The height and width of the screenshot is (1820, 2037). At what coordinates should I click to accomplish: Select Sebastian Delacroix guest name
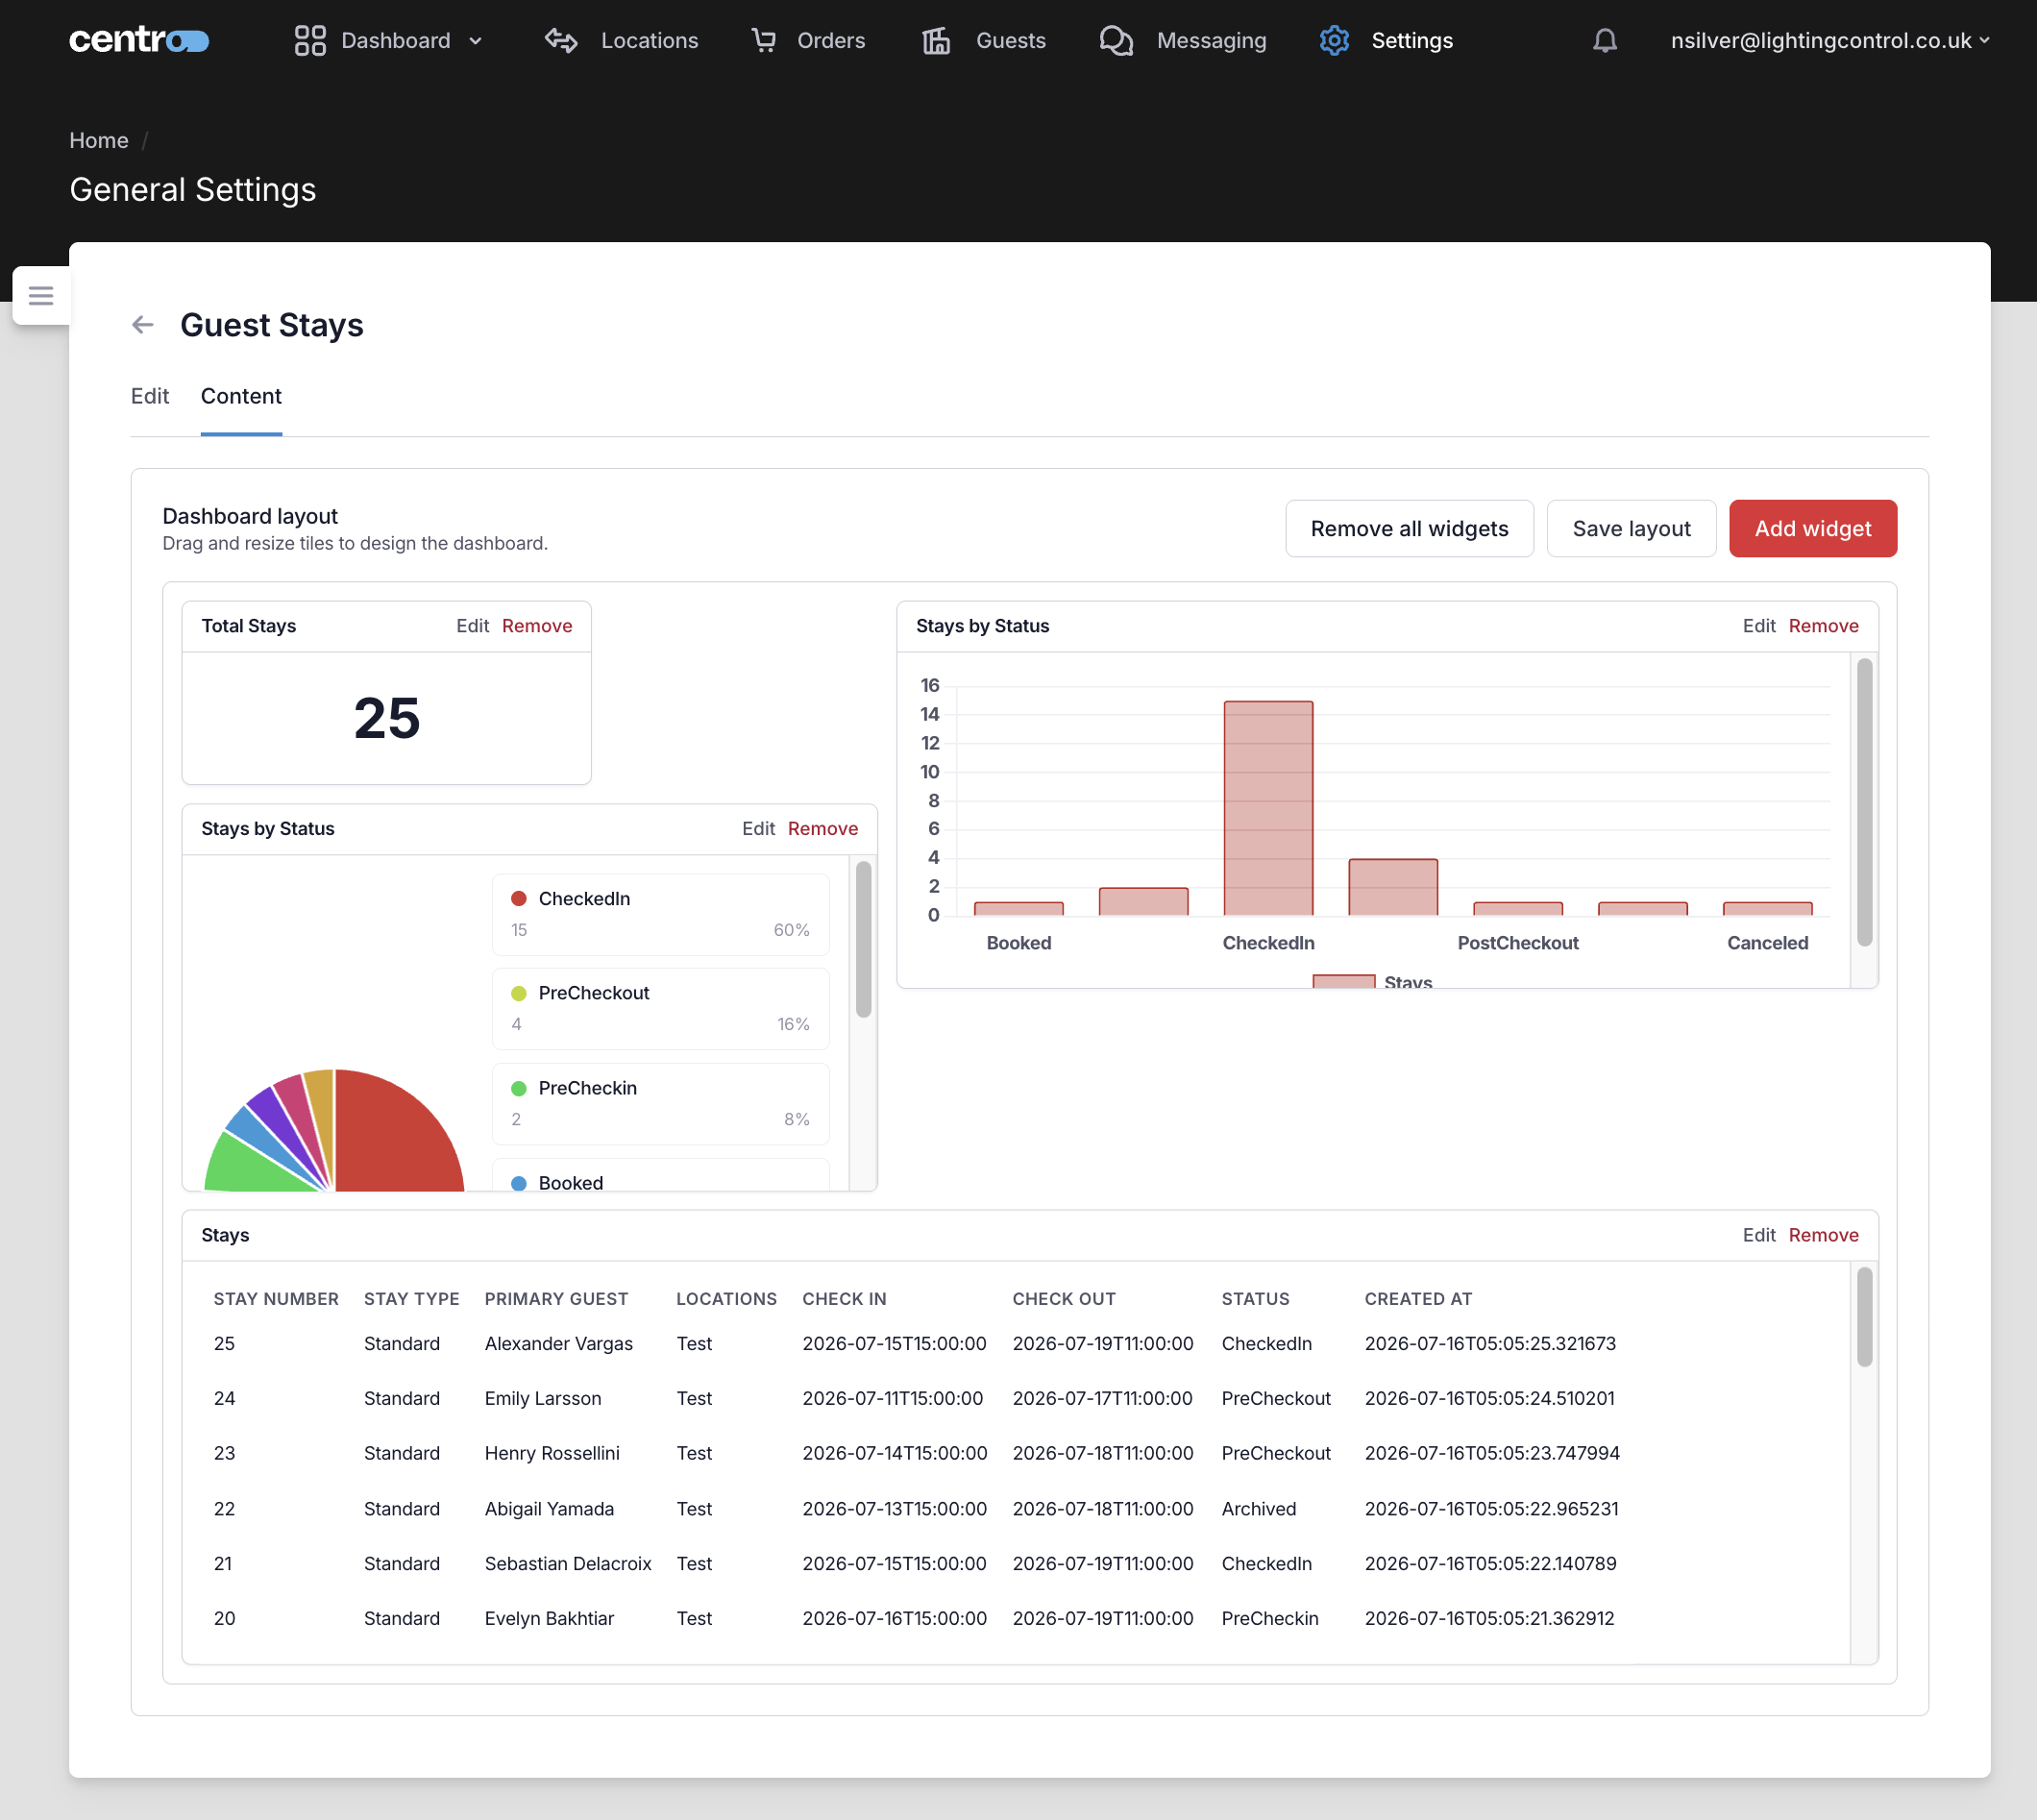pos(568,1564)
